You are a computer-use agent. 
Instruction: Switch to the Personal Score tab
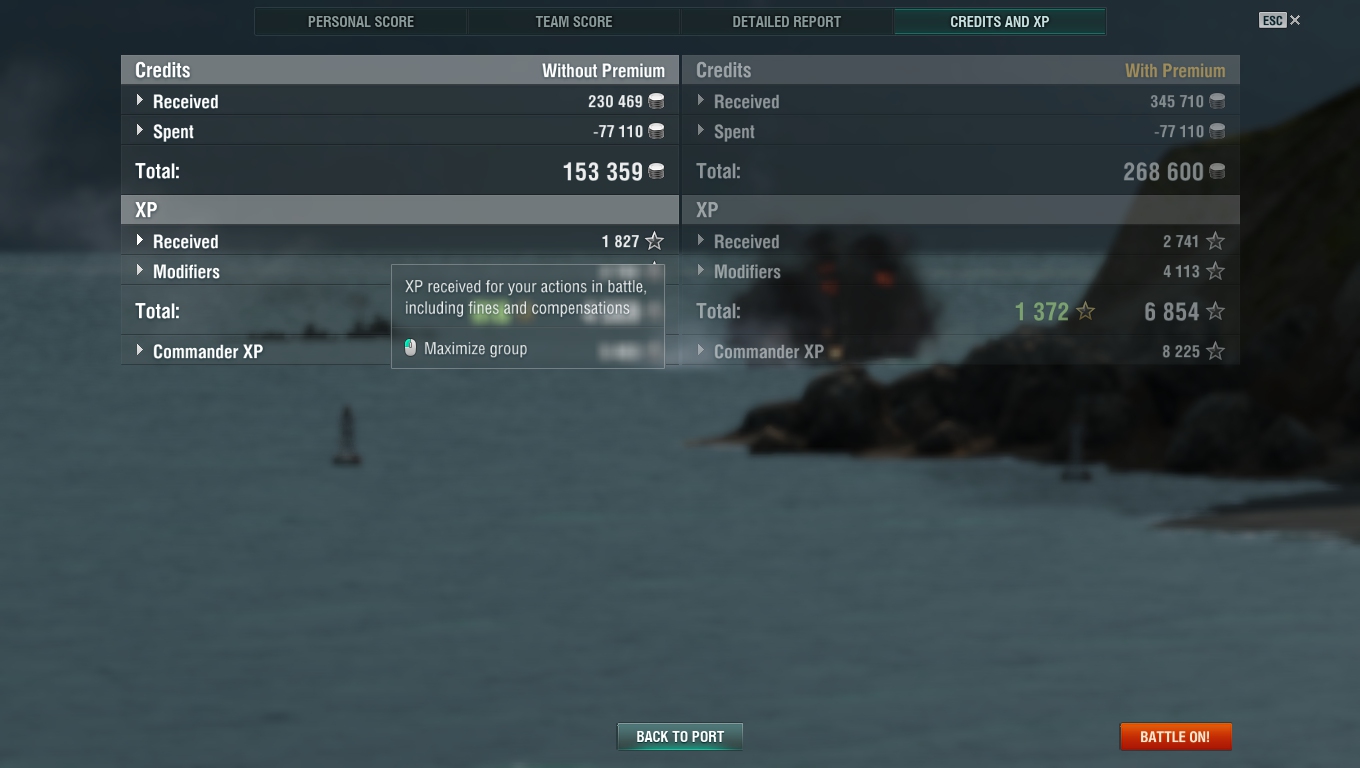pyautogui.click(x=361, y=21)
